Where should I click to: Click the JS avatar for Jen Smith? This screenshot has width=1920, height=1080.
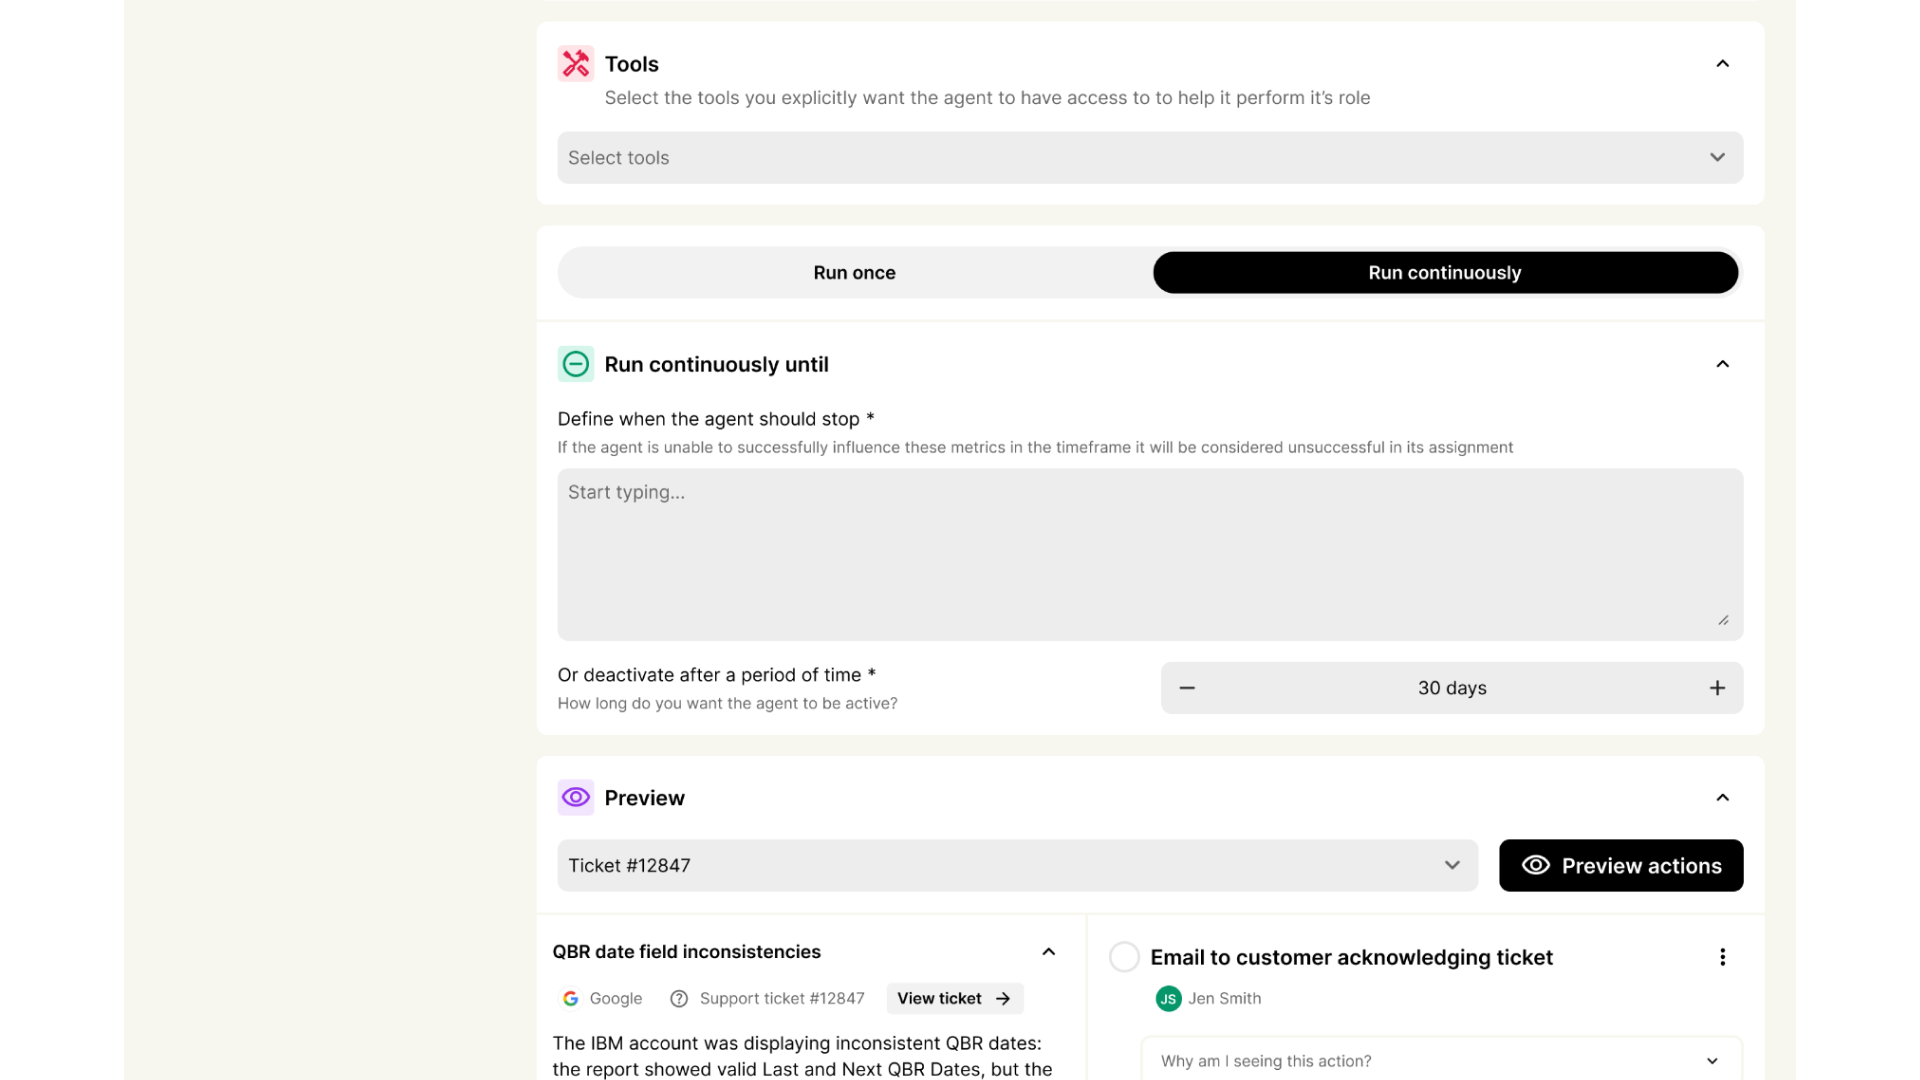point(1168,998)
